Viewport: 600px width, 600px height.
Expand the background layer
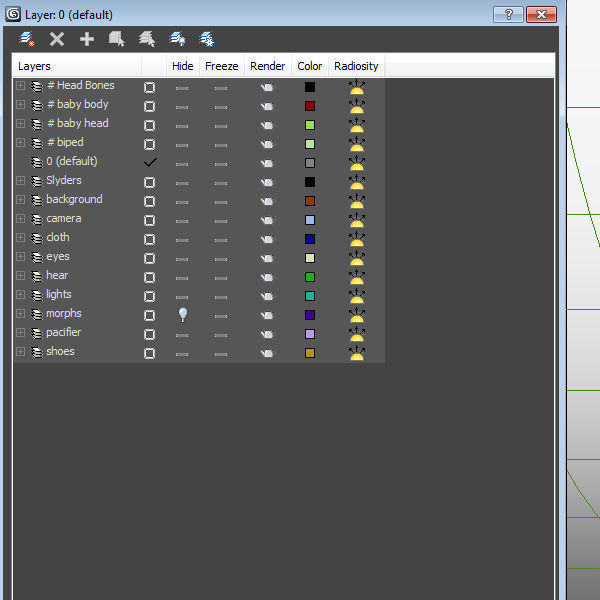click(x=20, y=200)
